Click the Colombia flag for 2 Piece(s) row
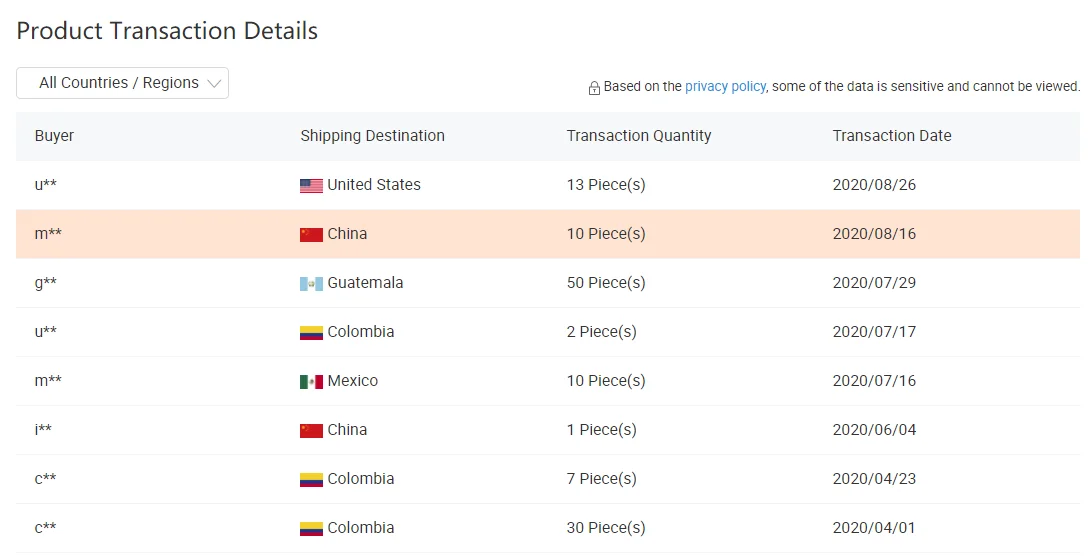 [x=311, y=332]
